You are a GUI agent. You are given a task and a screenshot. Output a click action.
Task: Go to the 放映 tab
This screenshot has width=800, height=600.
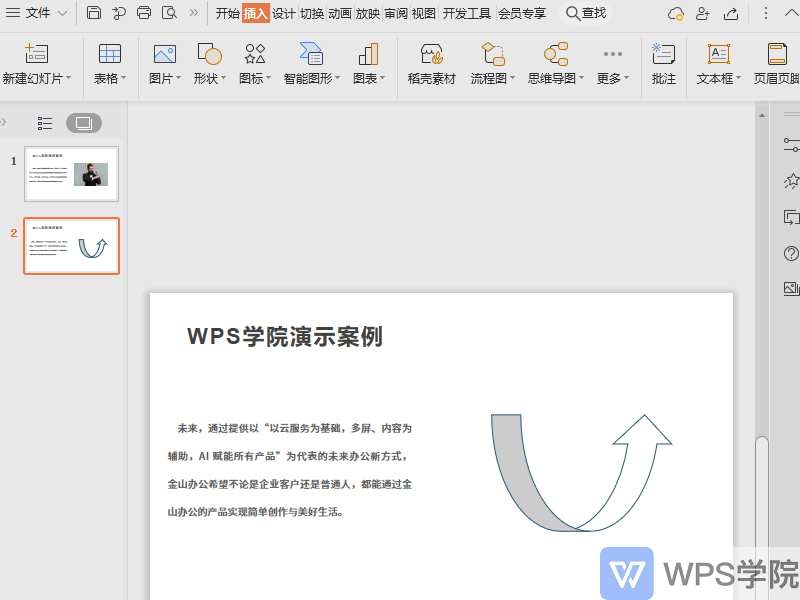click(368, 13)
